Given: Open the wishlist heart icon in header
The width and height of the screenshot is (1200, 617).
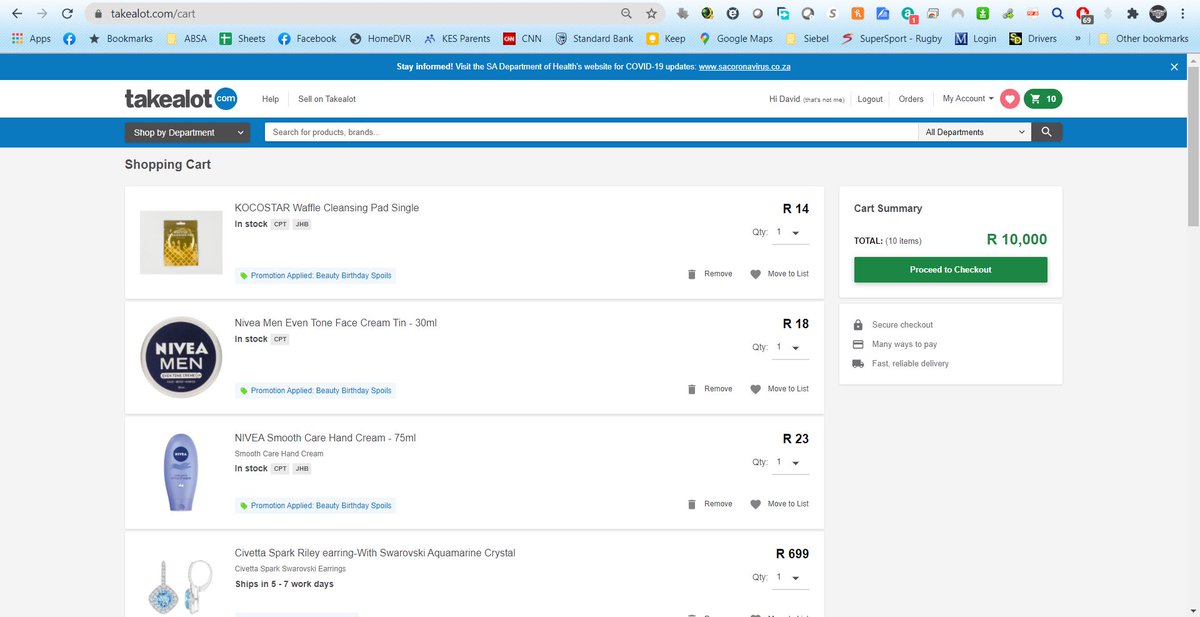Looking at the screenshot, I should coord(1010,99).
